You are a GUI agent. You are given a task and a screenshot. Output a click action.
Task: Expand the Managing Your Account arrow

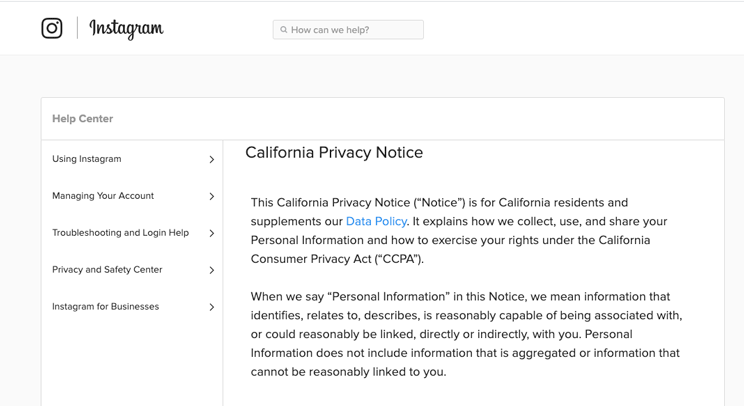(x=212, y=196)
